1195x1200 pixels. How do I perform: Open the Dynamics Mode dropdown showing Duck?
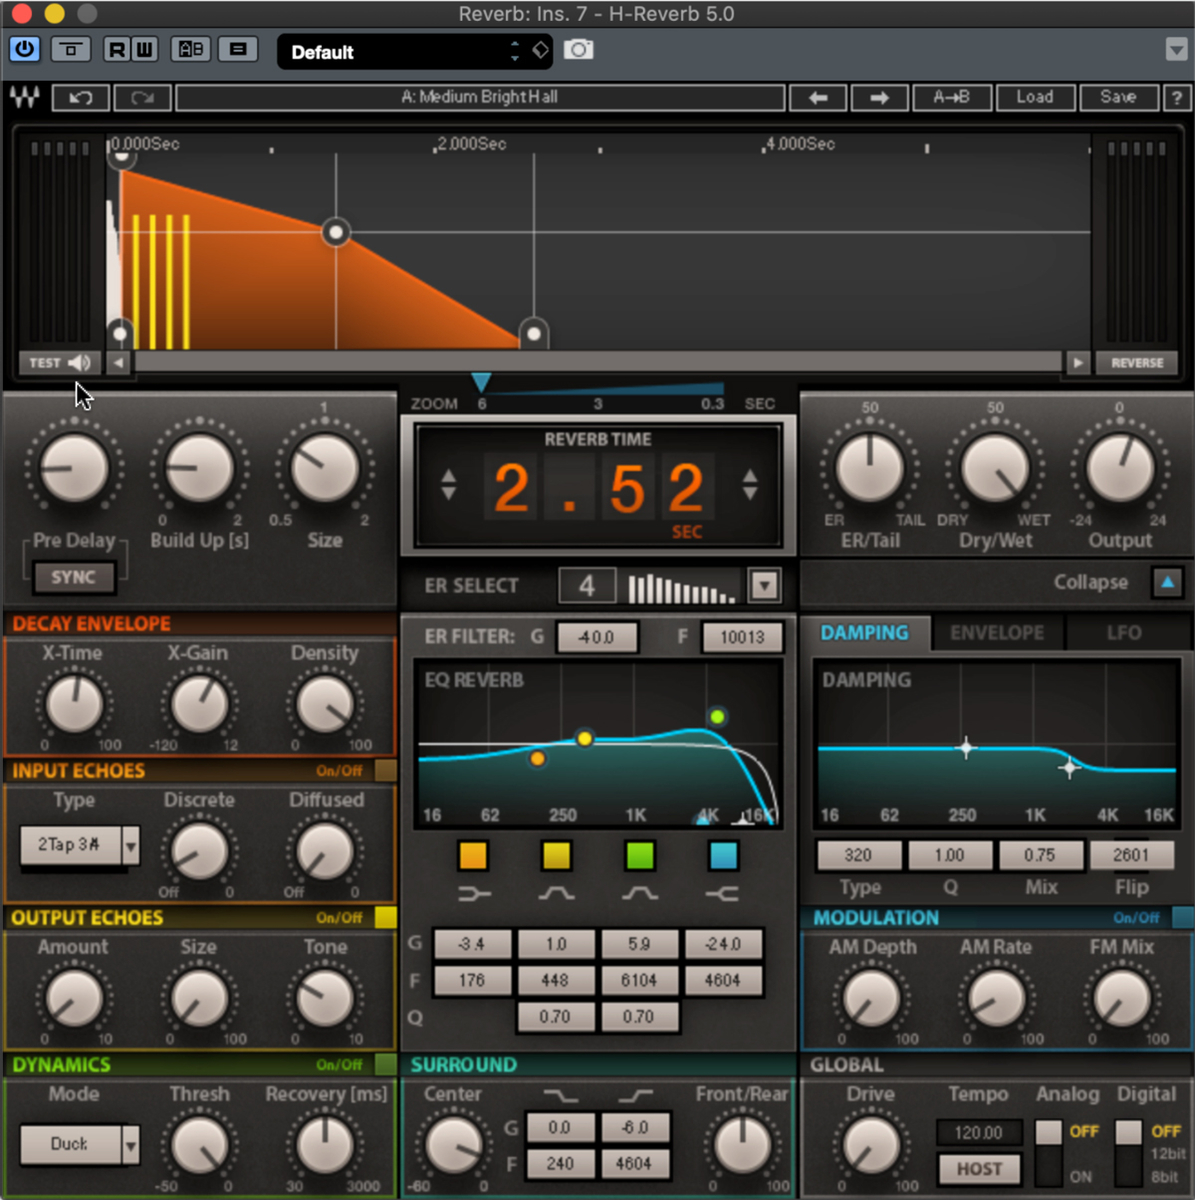79,1144
